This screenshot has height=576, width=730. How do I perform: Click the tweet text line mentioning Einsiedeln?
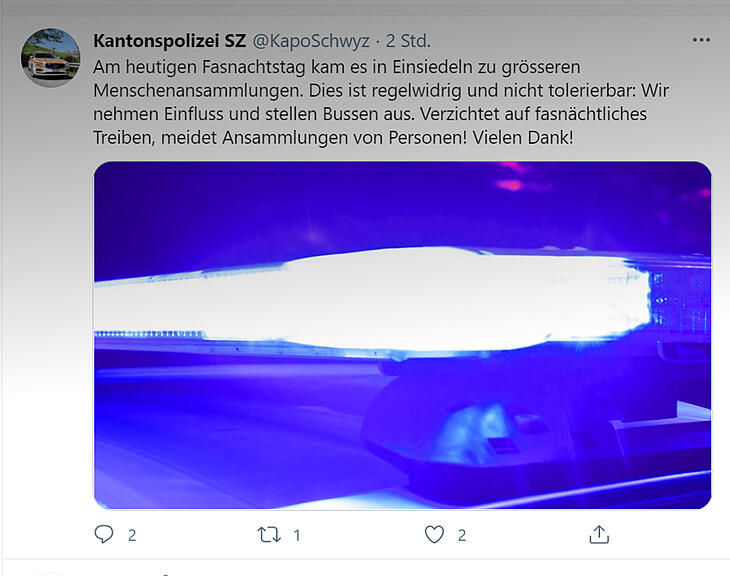(337, 68)
